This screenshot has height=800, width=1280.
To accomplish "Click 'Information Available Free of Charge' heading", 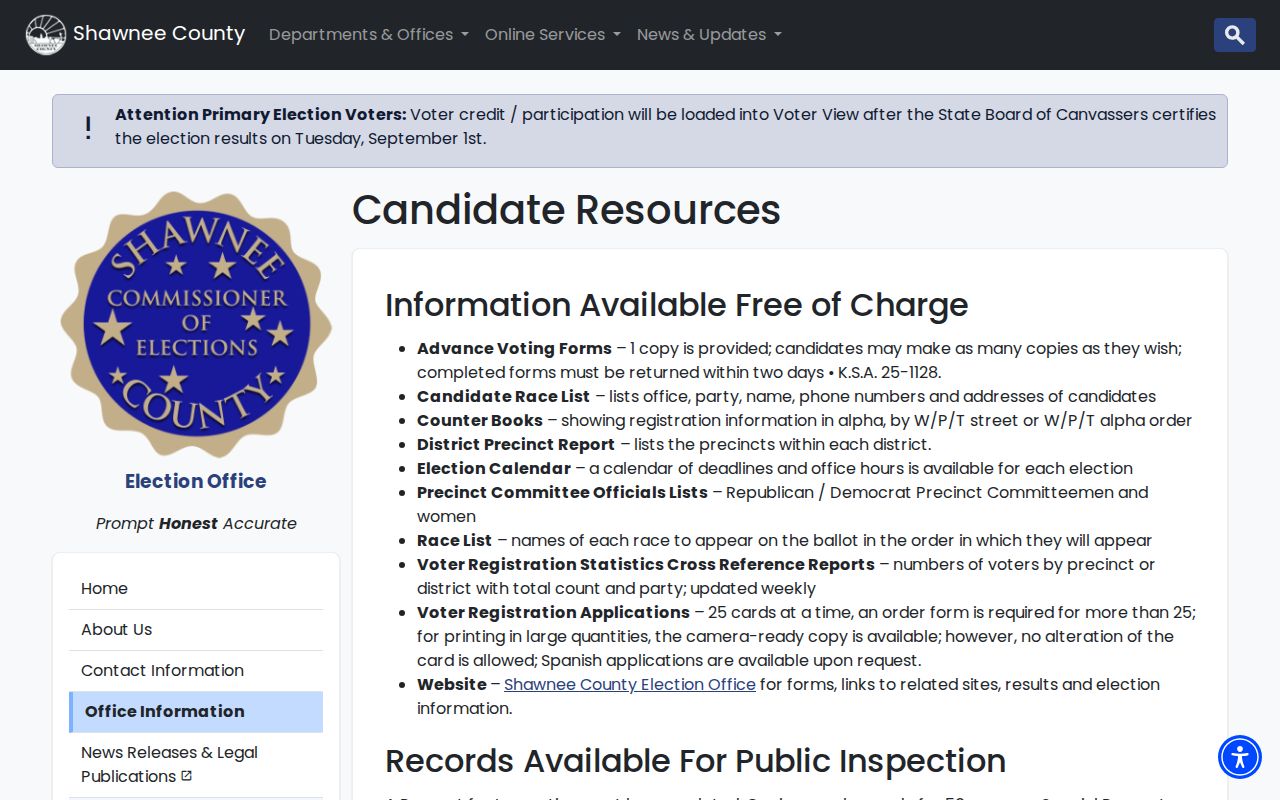I will coord(677,305).
